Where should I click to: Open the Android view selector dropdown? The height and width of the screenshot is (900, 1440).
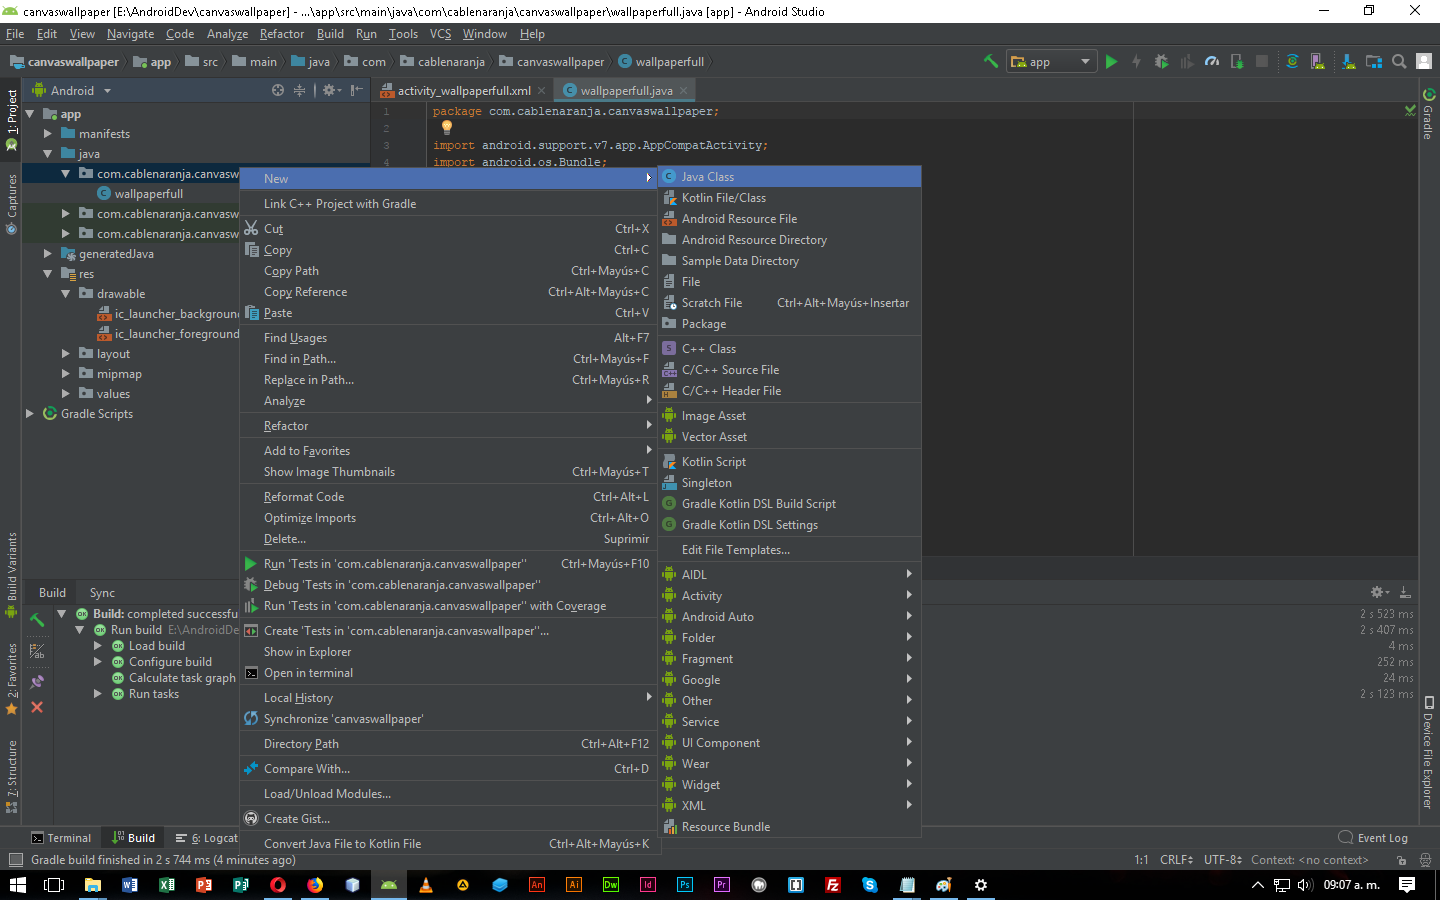(x=73, y=90)
